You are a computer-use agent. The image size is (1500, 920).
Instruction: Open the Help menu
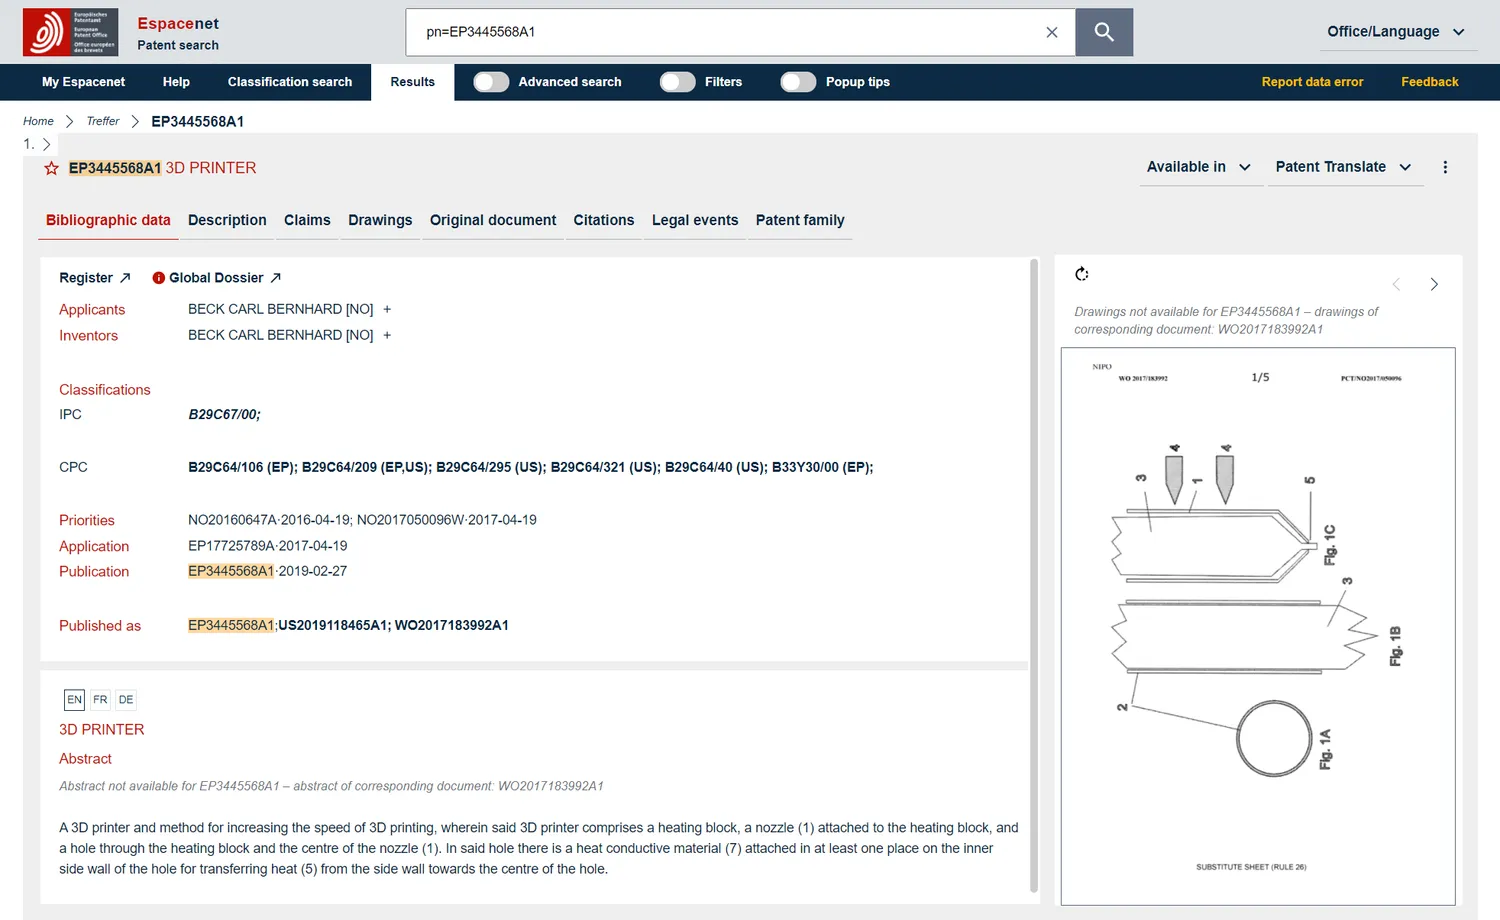point(176,82)
